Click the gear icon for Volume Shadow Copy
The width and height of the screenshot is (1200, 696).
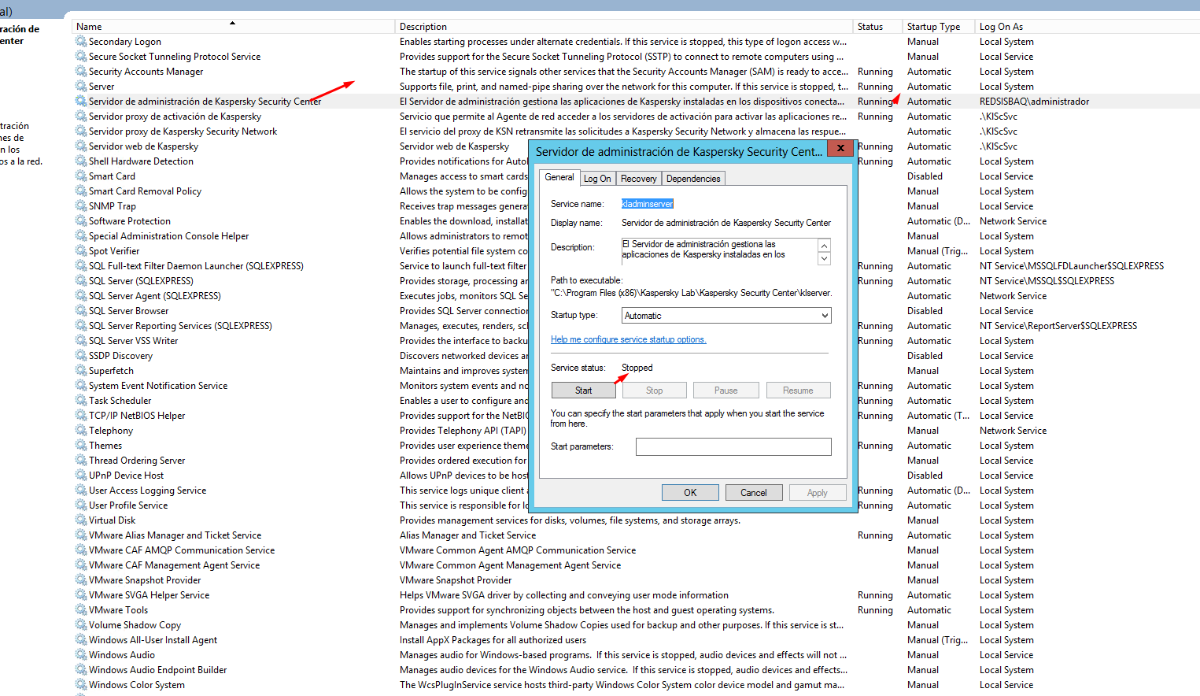81,625
